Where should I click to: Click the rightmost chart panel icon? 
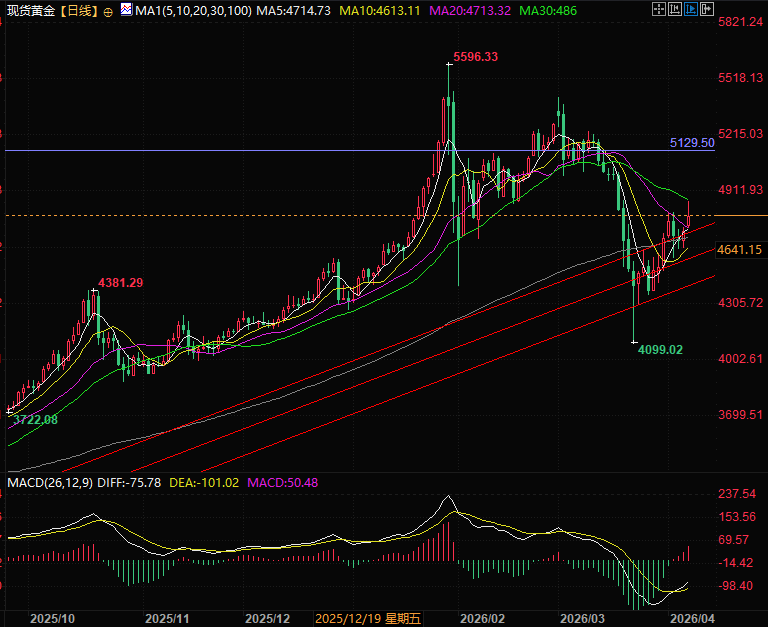pyautogui.click(x=707, y=9)
